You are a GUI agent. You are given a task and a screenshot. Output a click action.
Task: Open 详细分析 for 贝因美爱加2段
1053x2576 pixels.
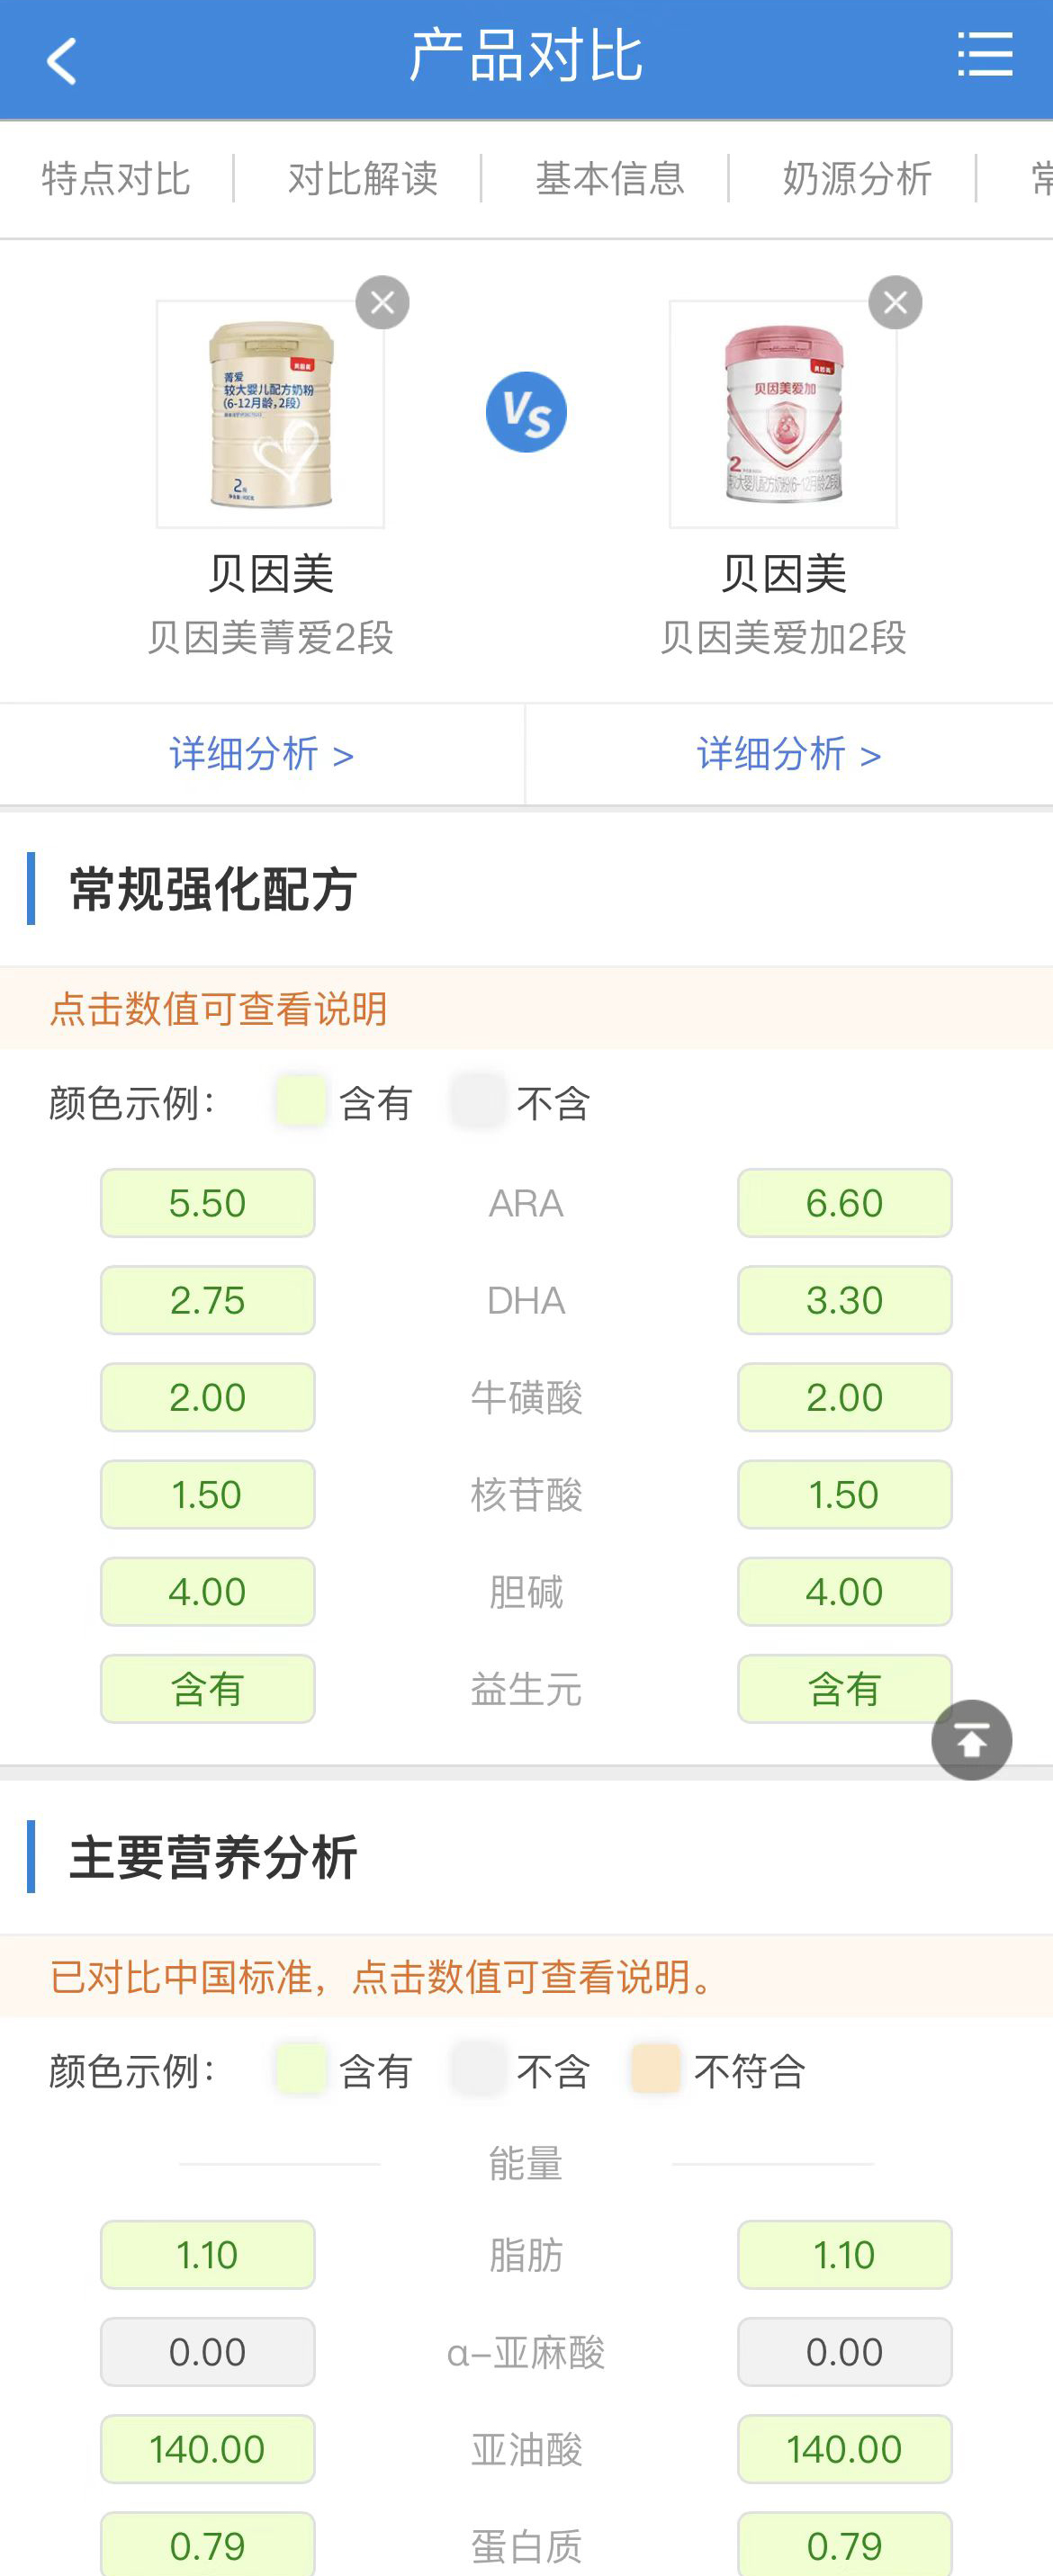point(789,754)
